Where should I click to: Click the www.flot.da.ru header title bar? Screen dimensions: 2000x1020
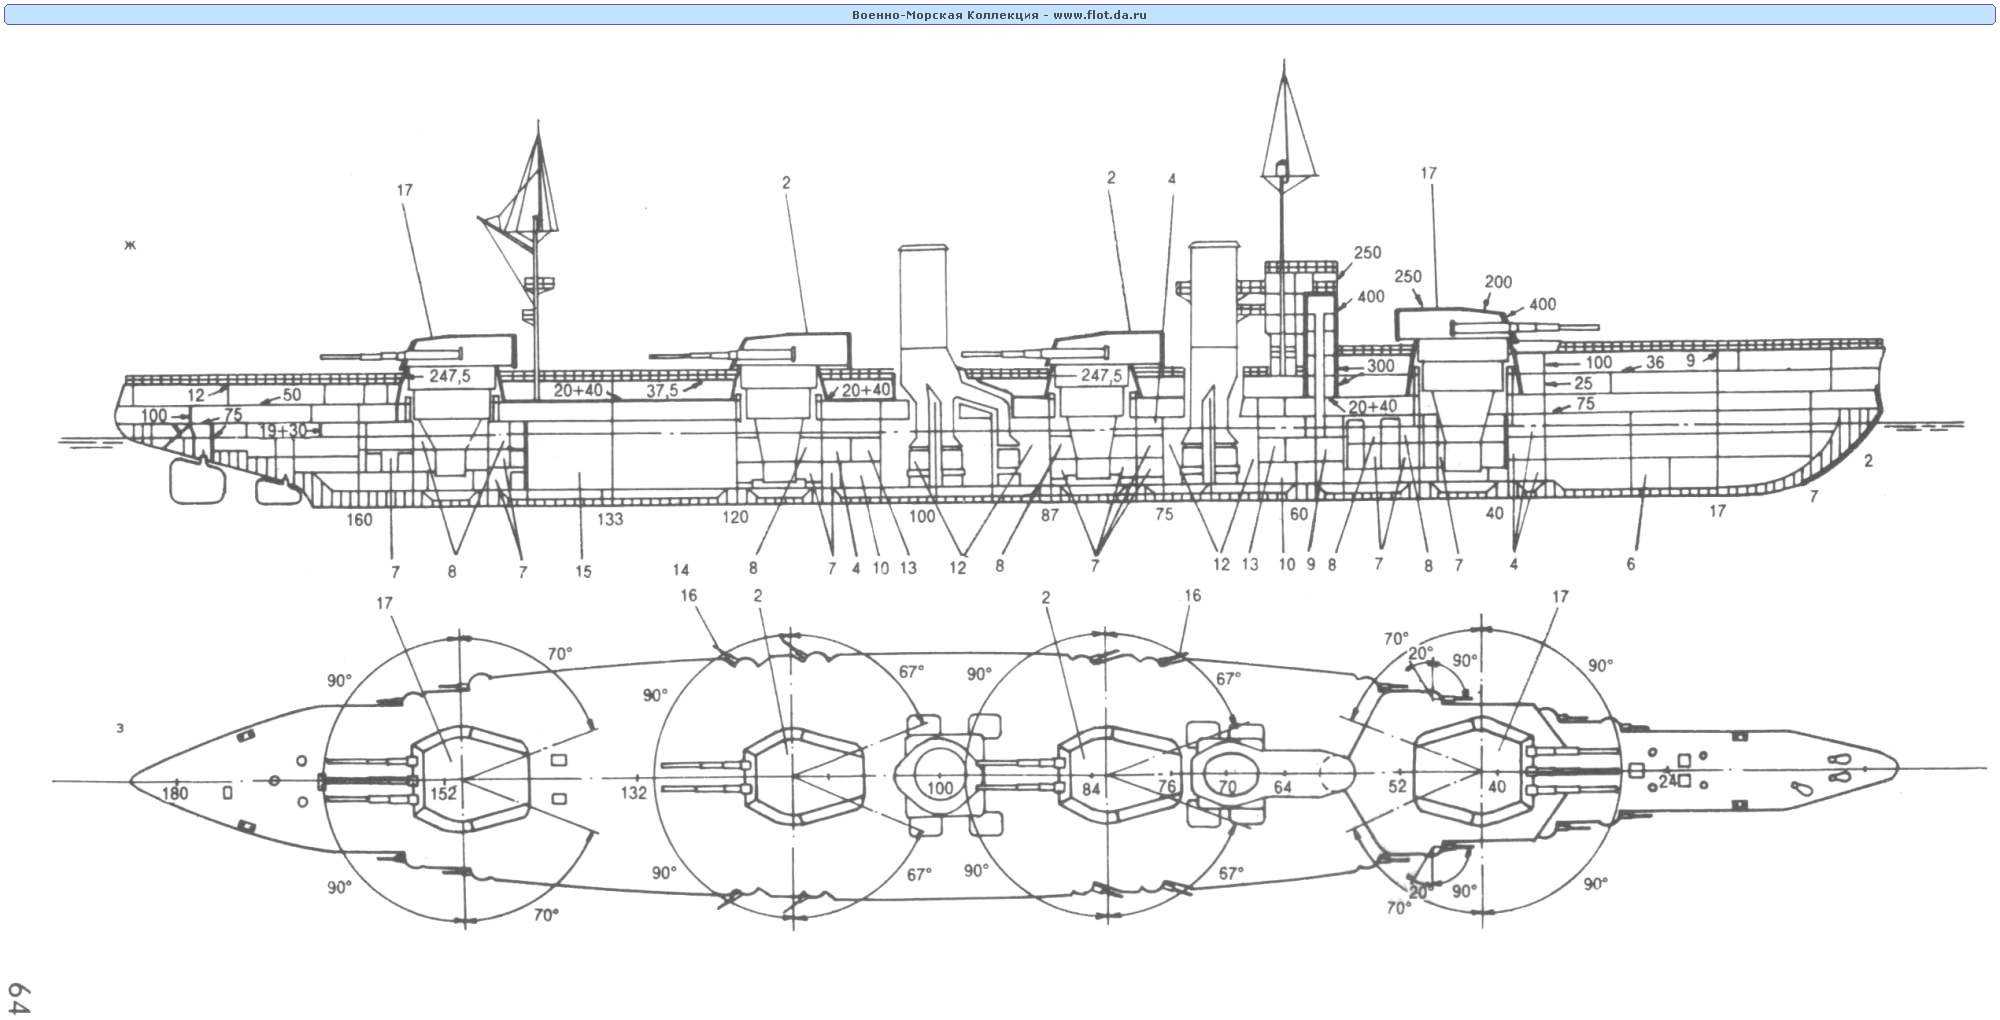pos(999,15)
